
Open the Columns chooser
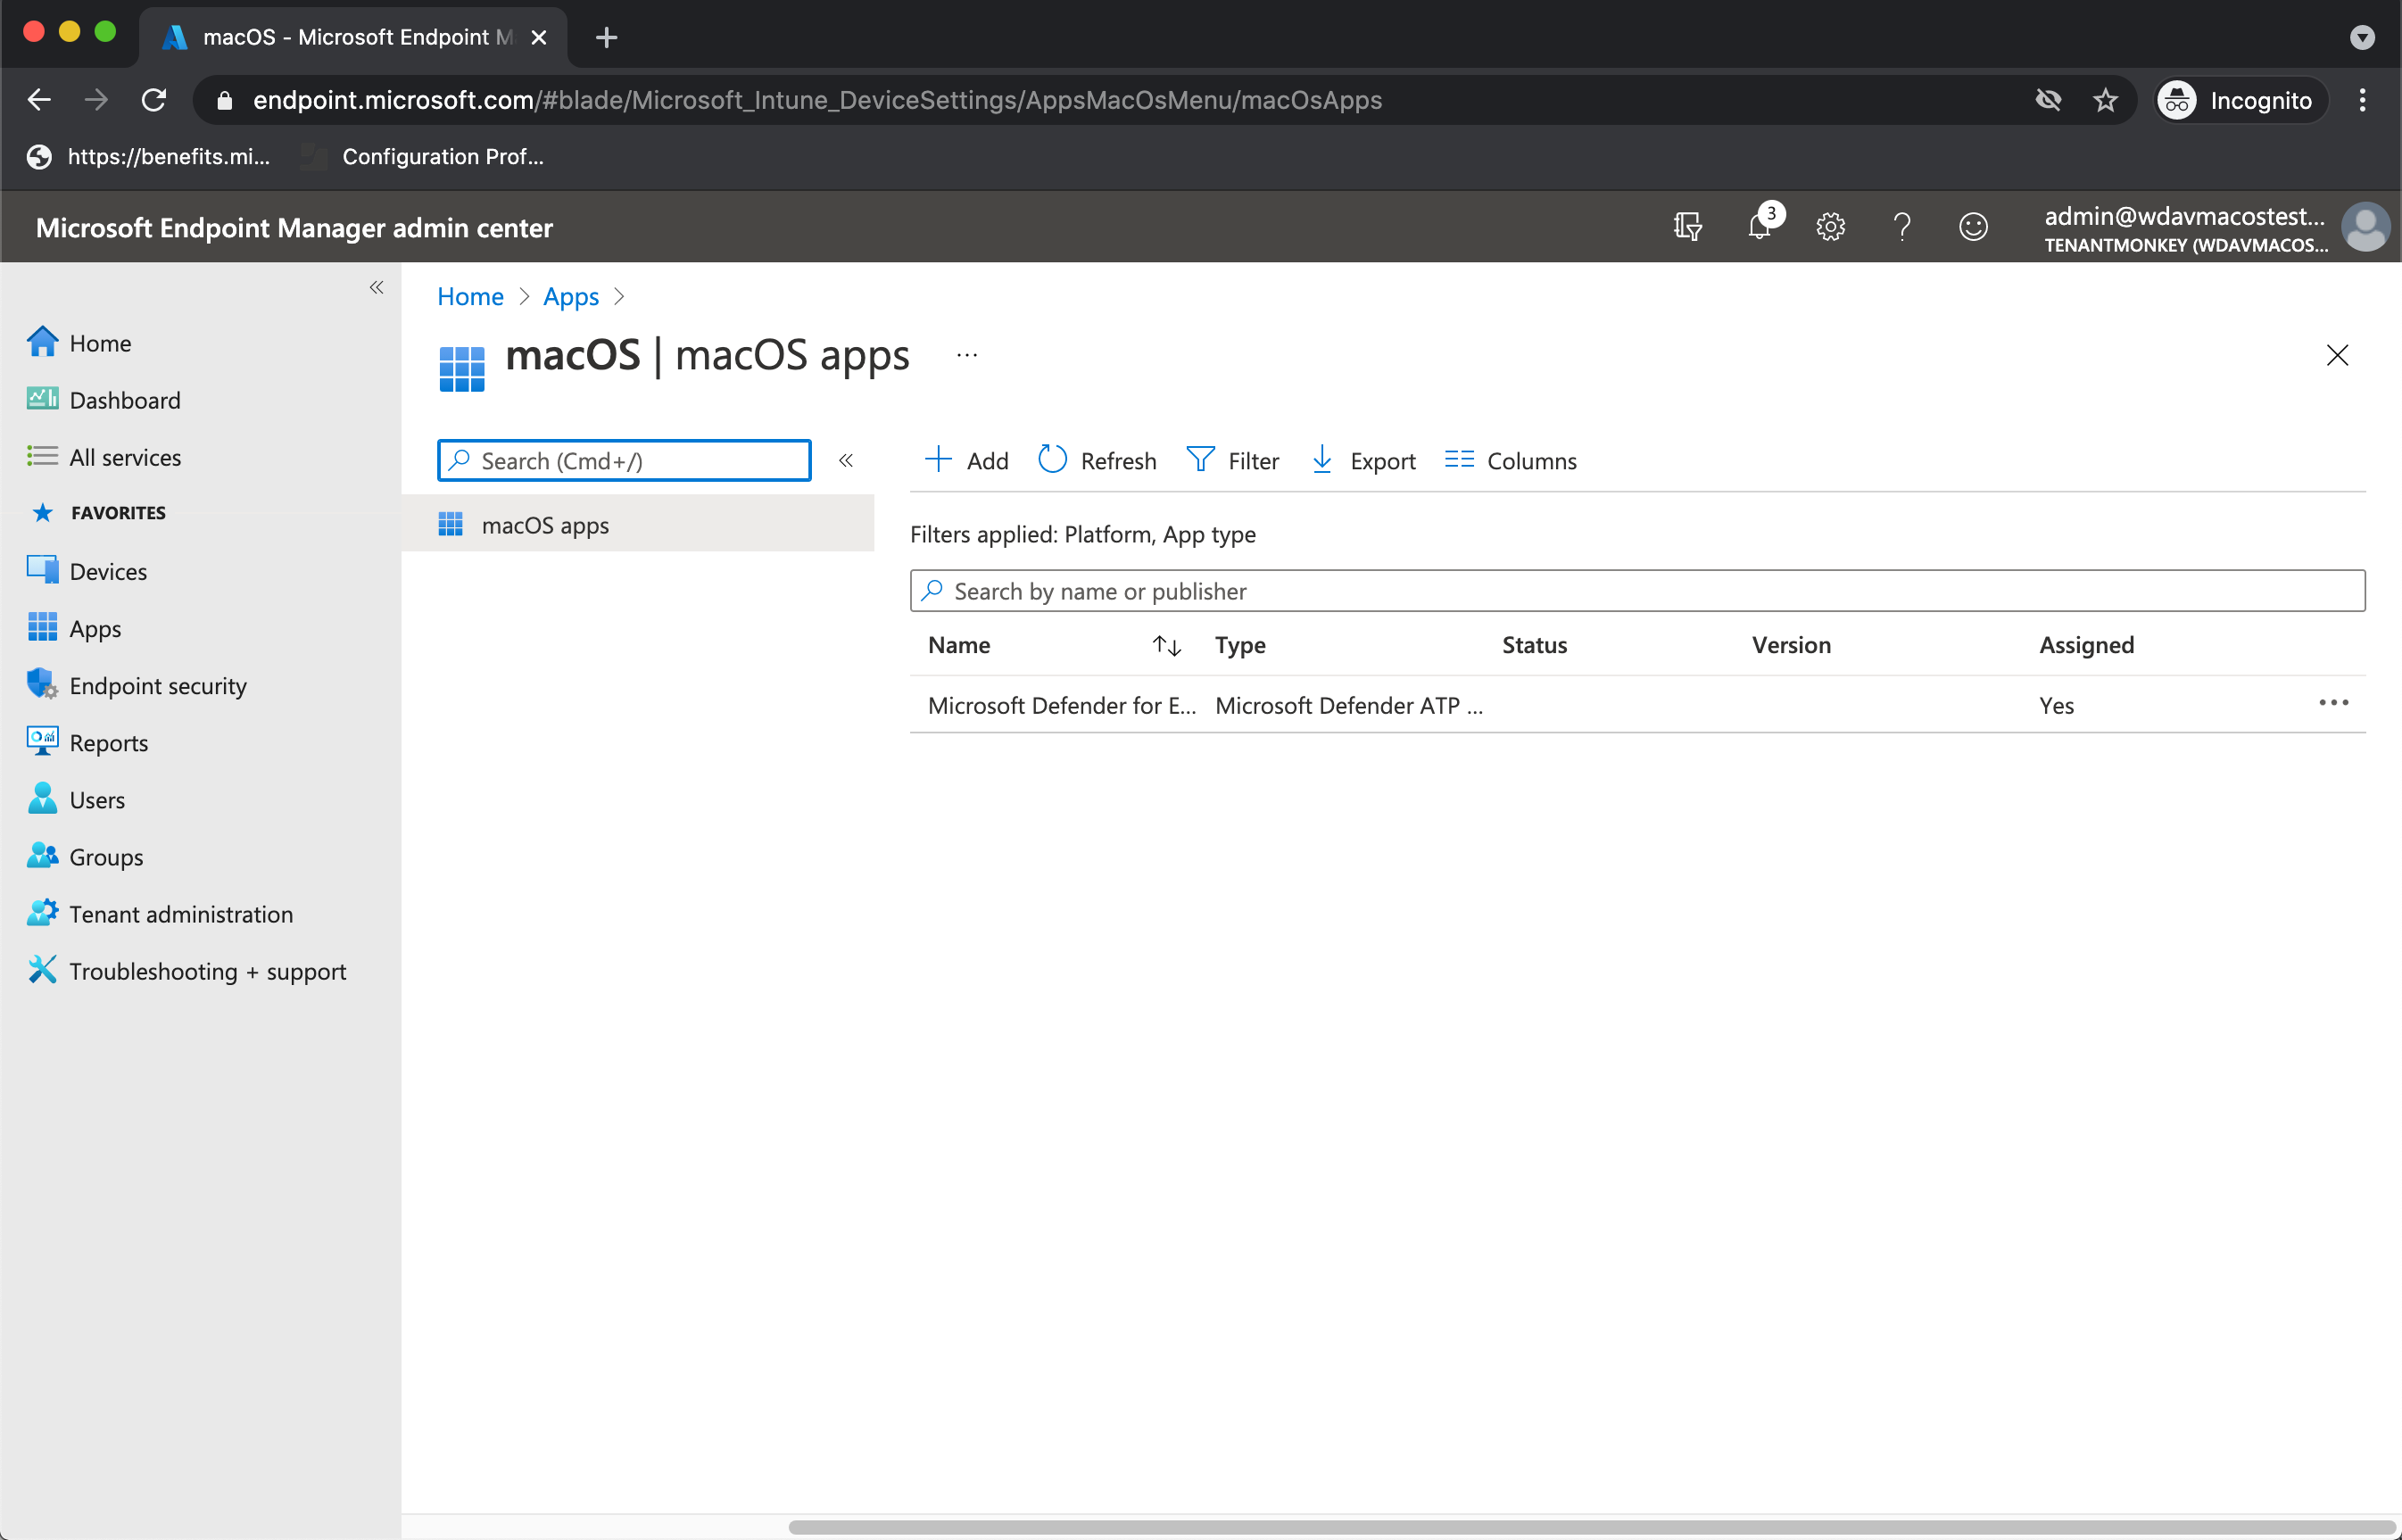[1511, 461]
